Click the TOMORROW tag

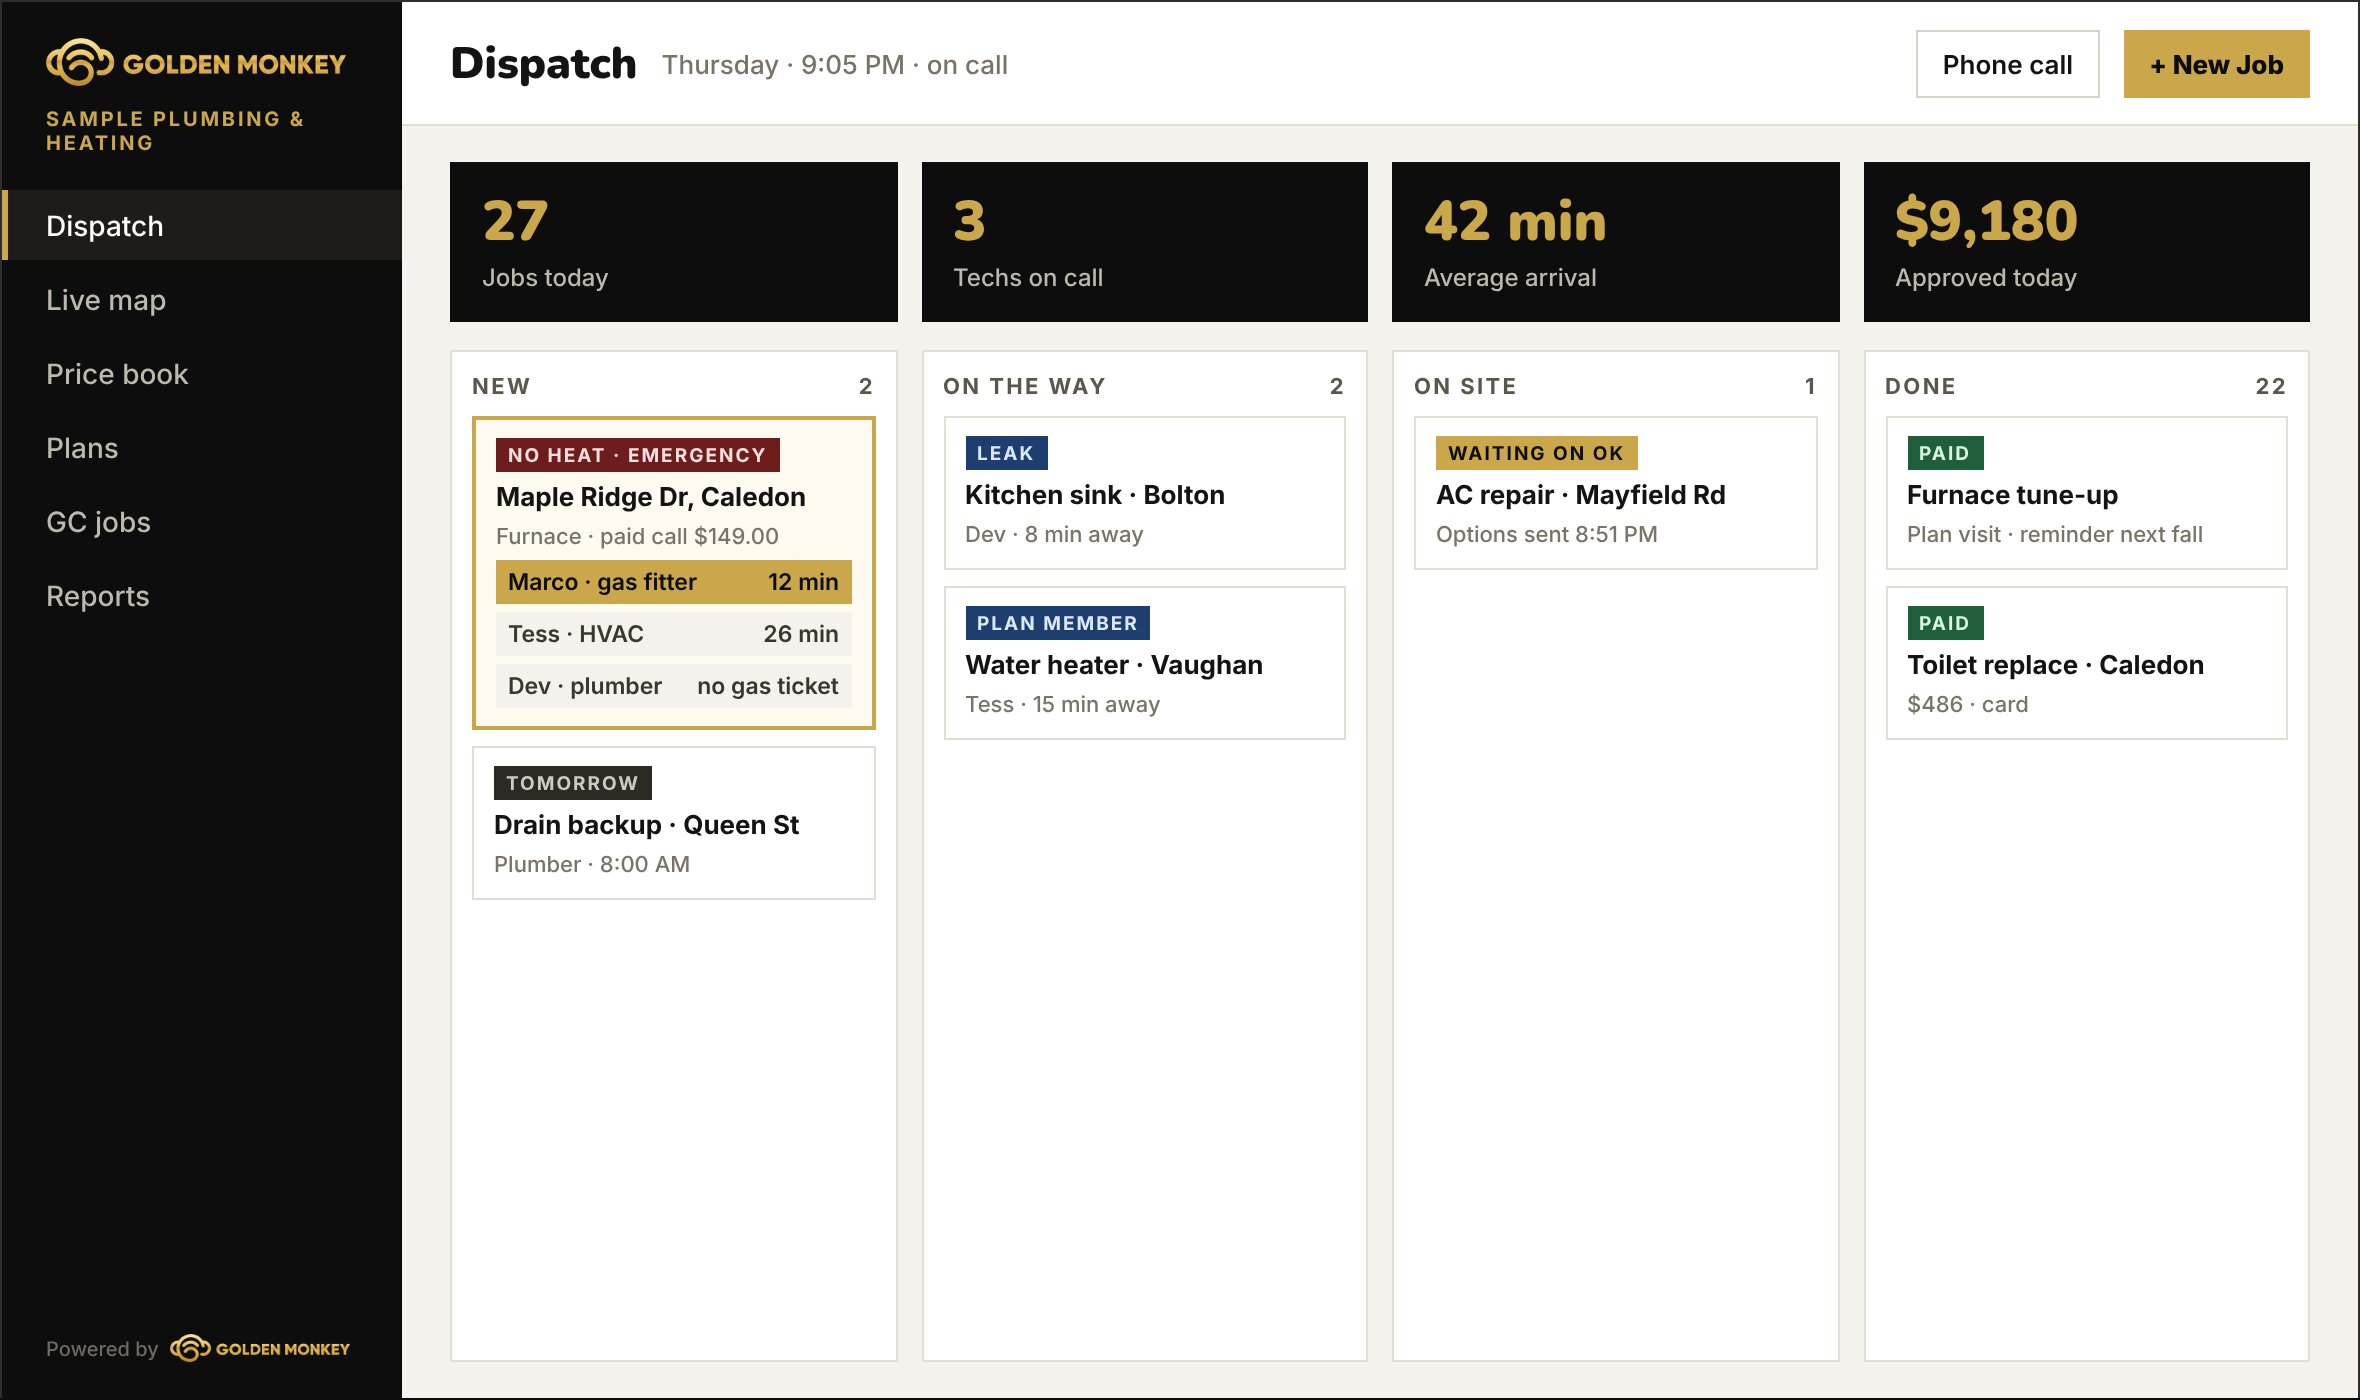coord(572,783)
